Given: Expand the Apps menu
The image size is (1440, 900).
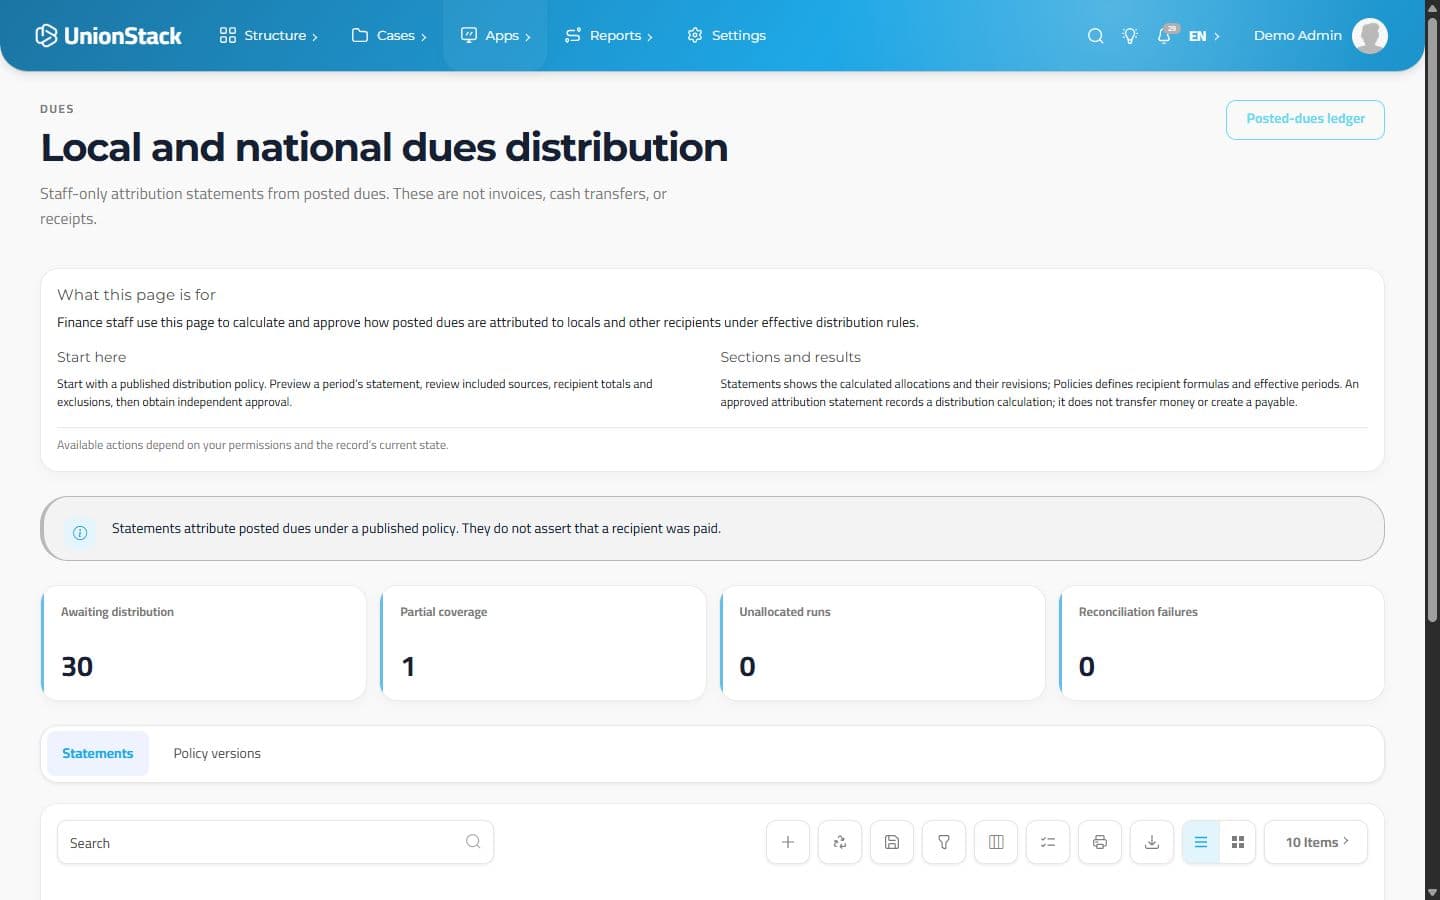Looking at the screenshot, I should (495, 36).
